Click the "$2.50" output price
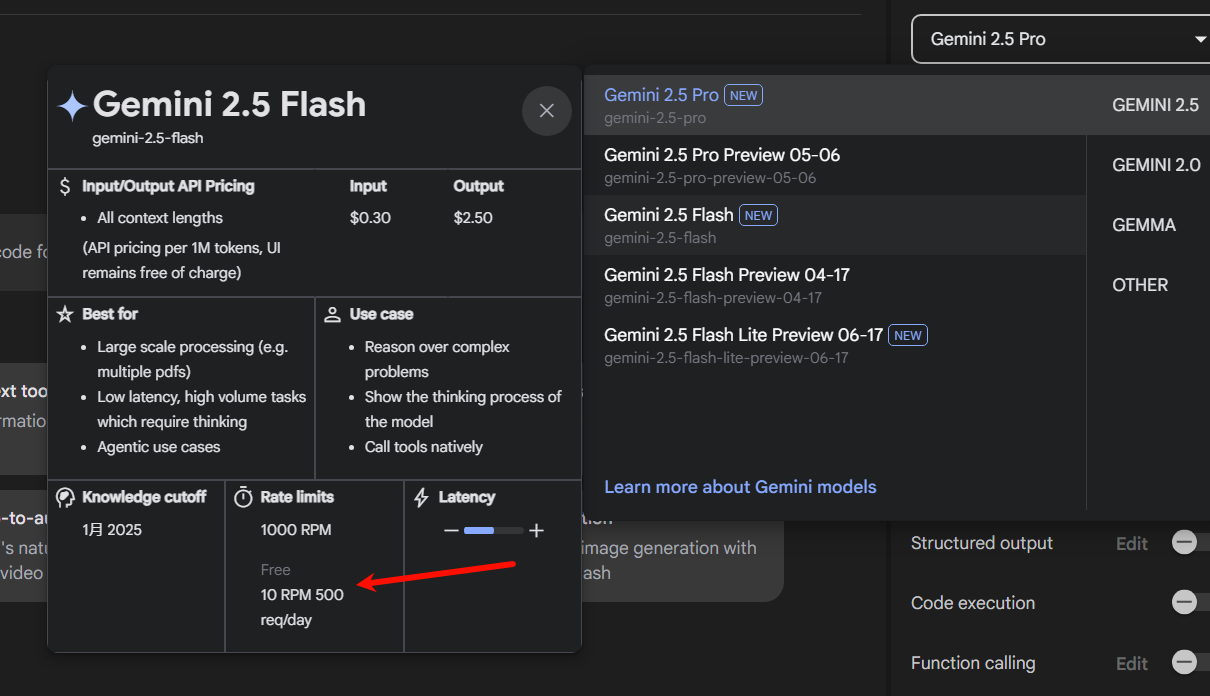 473,218
